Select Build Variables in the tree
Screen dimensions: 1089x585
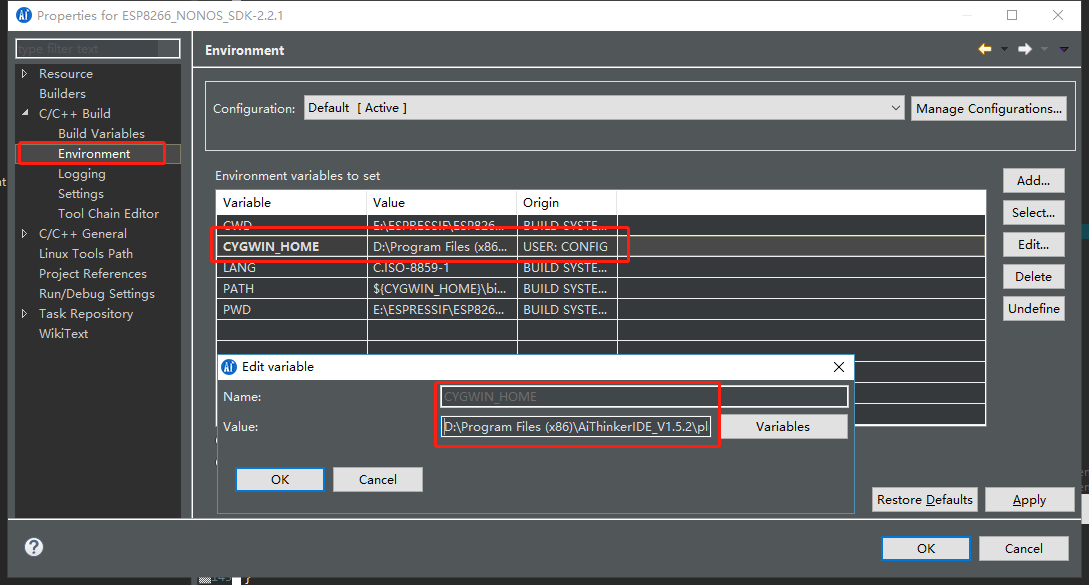[101, 133]
